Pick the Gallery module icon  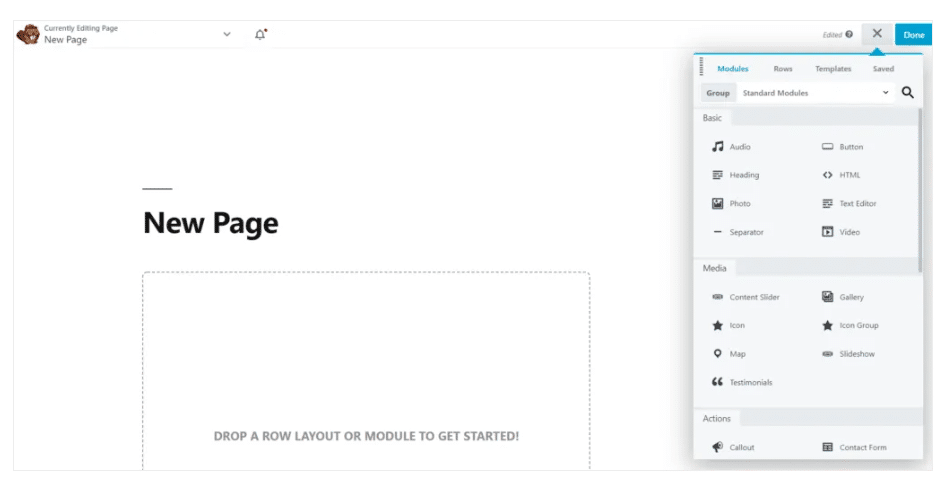pyautogui.click(x=827, y=296)
